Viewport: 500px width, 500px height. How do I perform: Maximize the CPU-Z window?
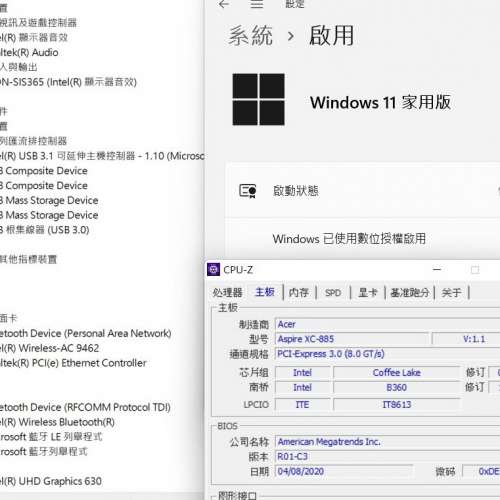pyautogui.click(x=475, y=270)
